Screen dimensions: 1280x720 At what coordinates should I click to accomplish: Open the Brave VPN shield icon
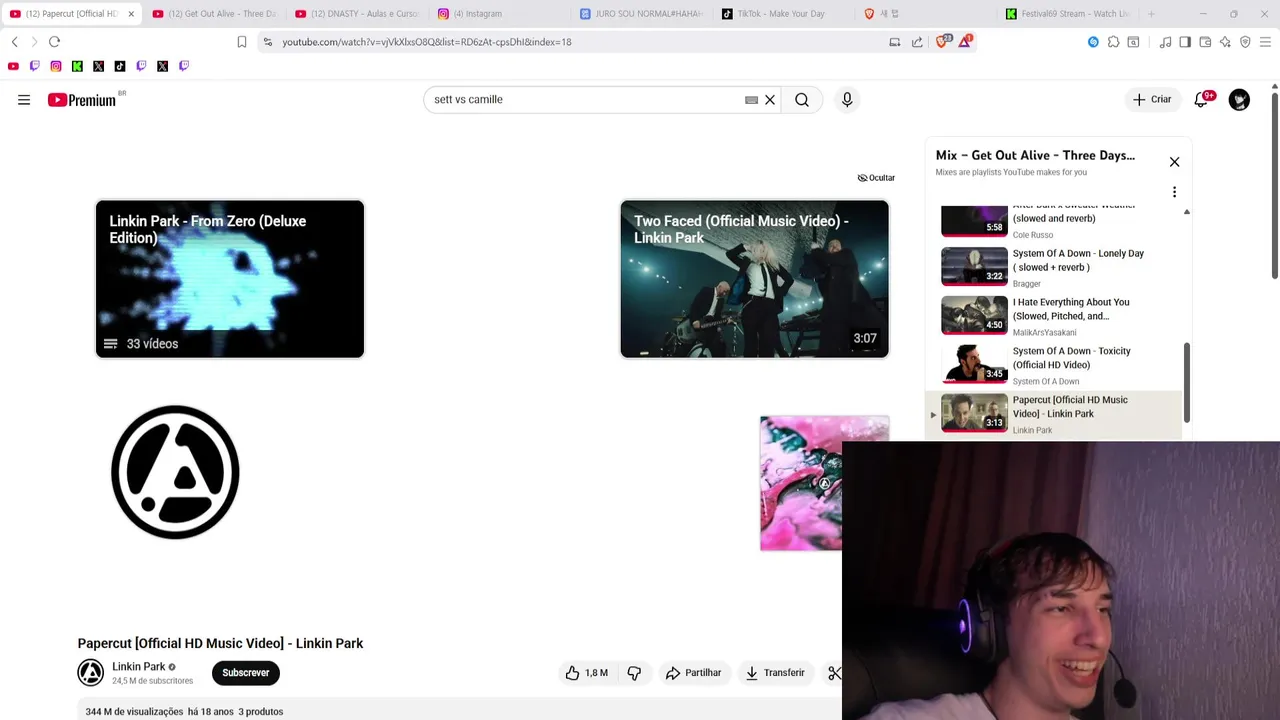(x=1245, y=42)
